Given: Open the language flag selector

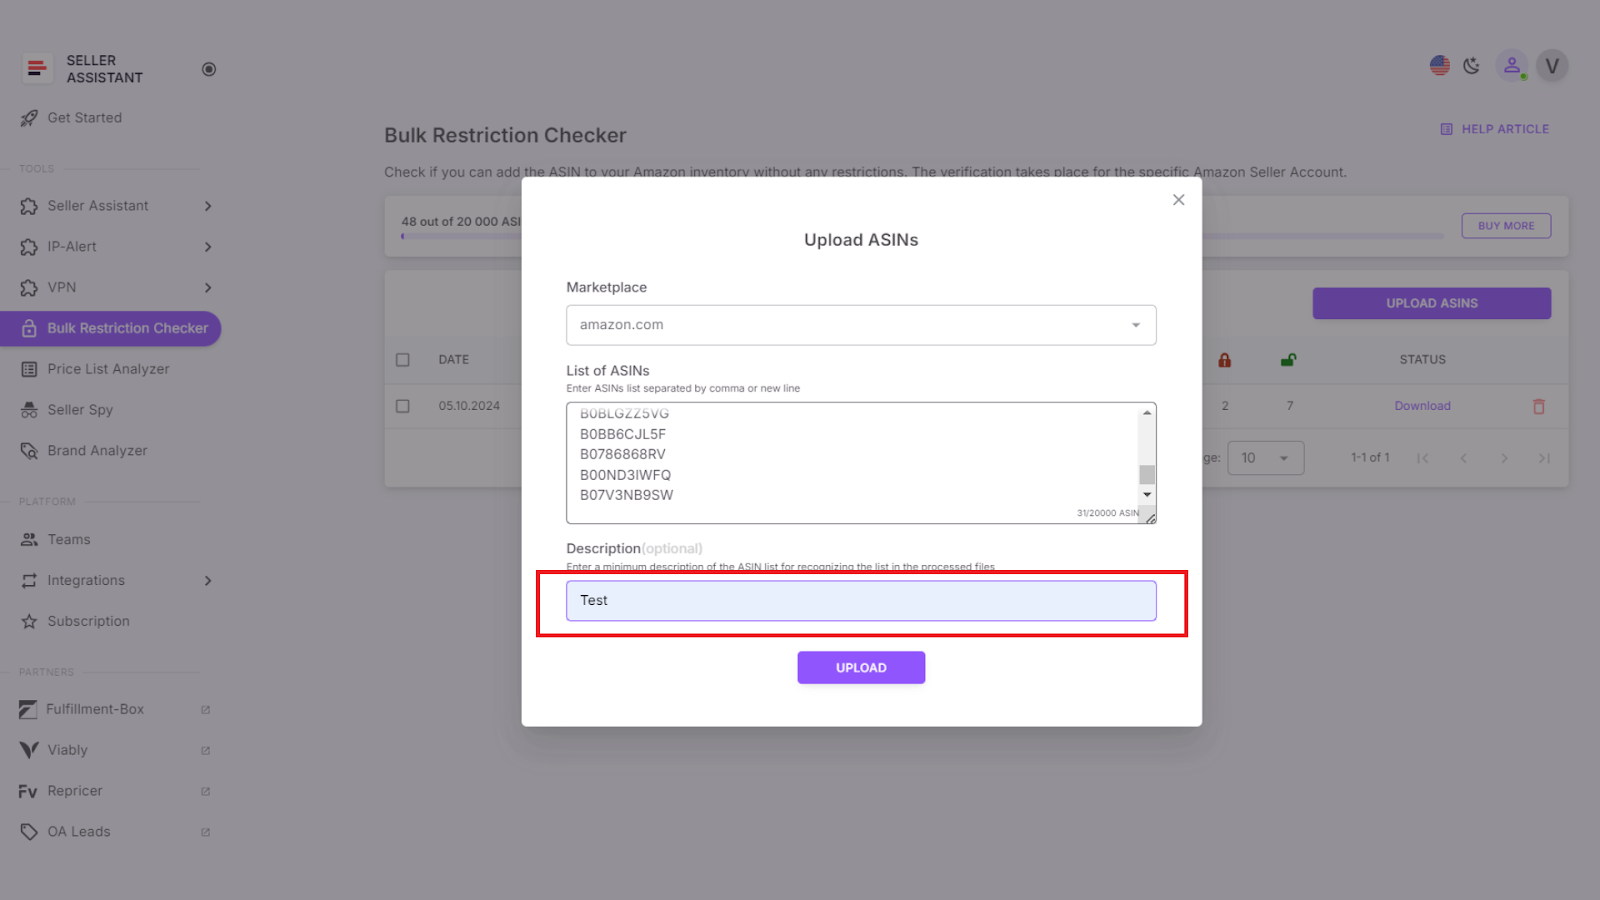Looking at the screenshot, I should pyautogui.click(x=1439, y=65).
